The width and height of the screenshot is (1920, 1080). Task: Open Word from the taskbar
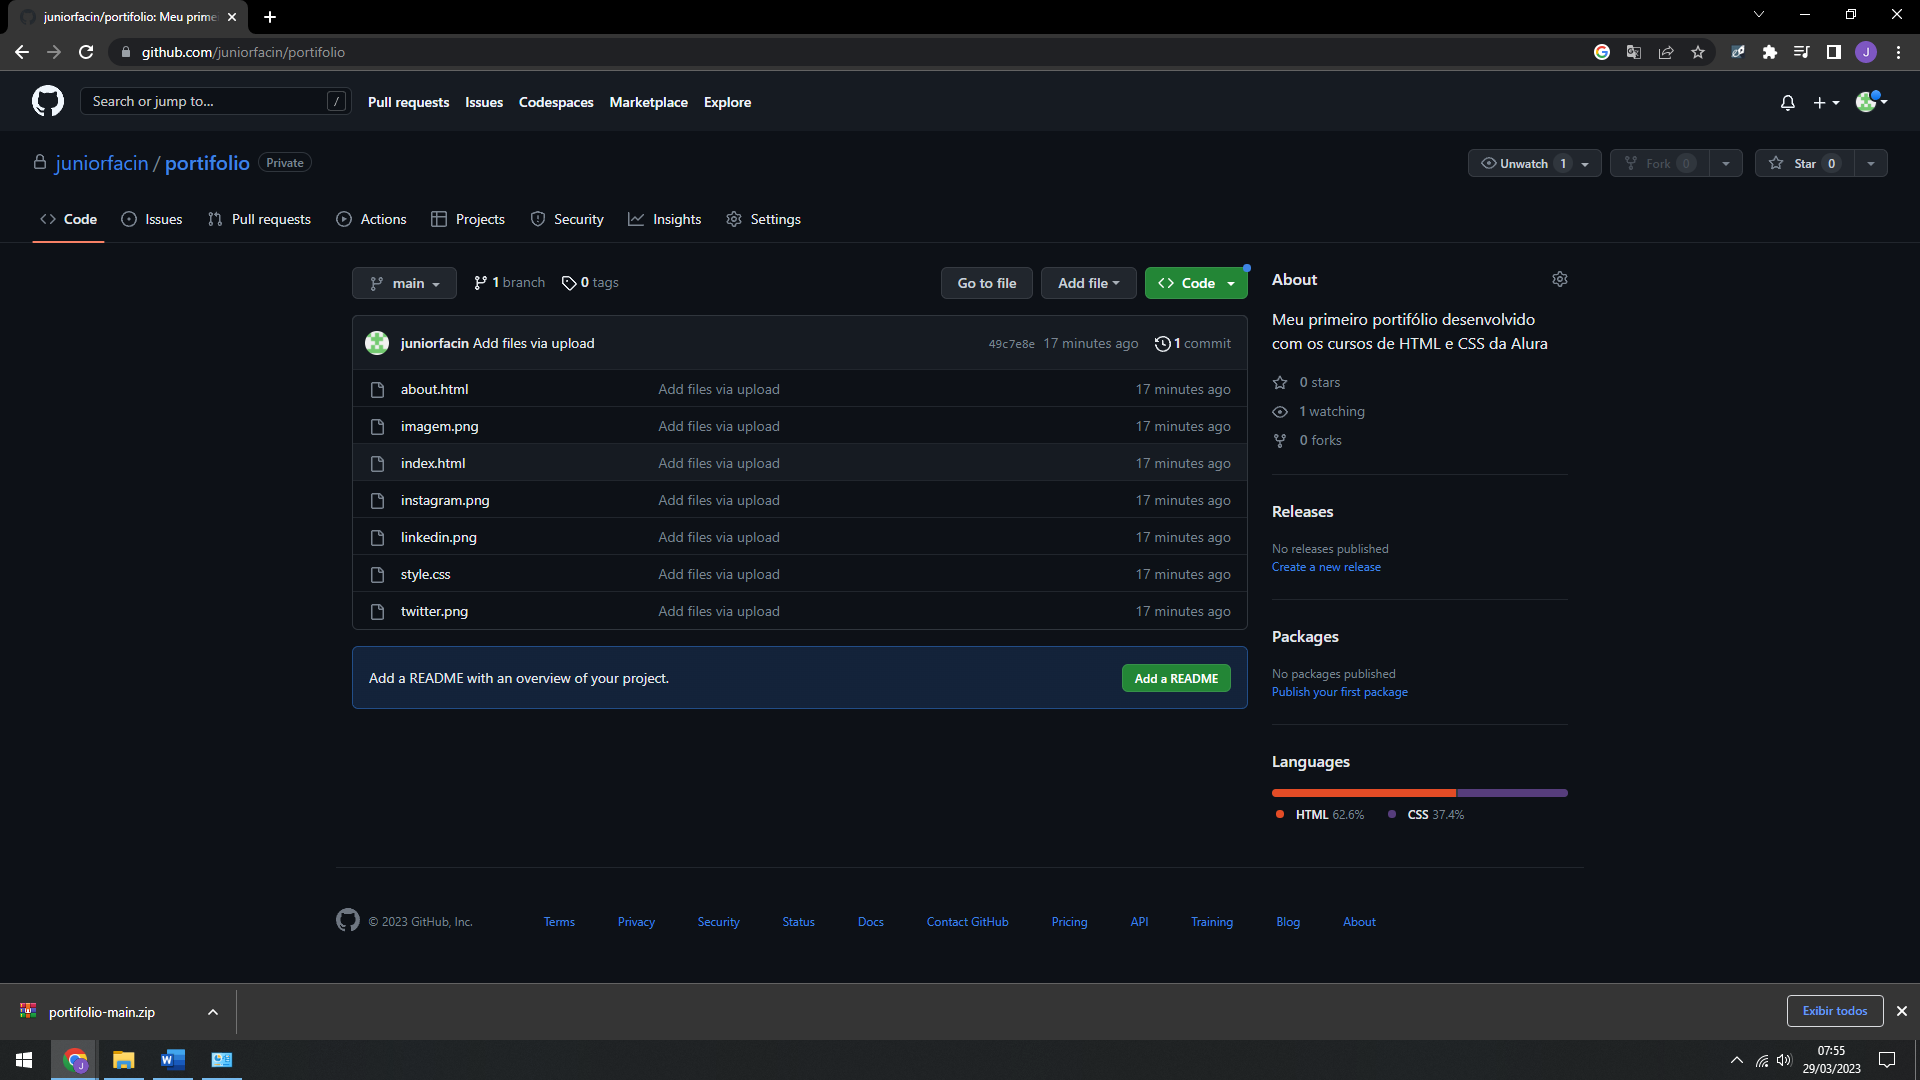172,1060
